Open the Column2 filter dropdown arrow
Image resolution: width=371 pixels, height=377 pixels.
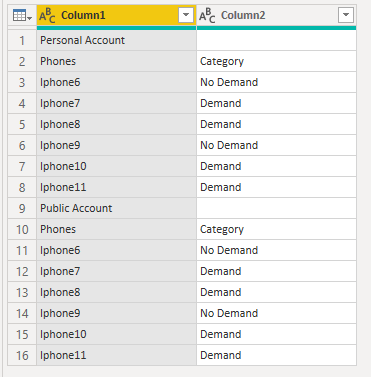pyautogui.click(x=346, y=15)
